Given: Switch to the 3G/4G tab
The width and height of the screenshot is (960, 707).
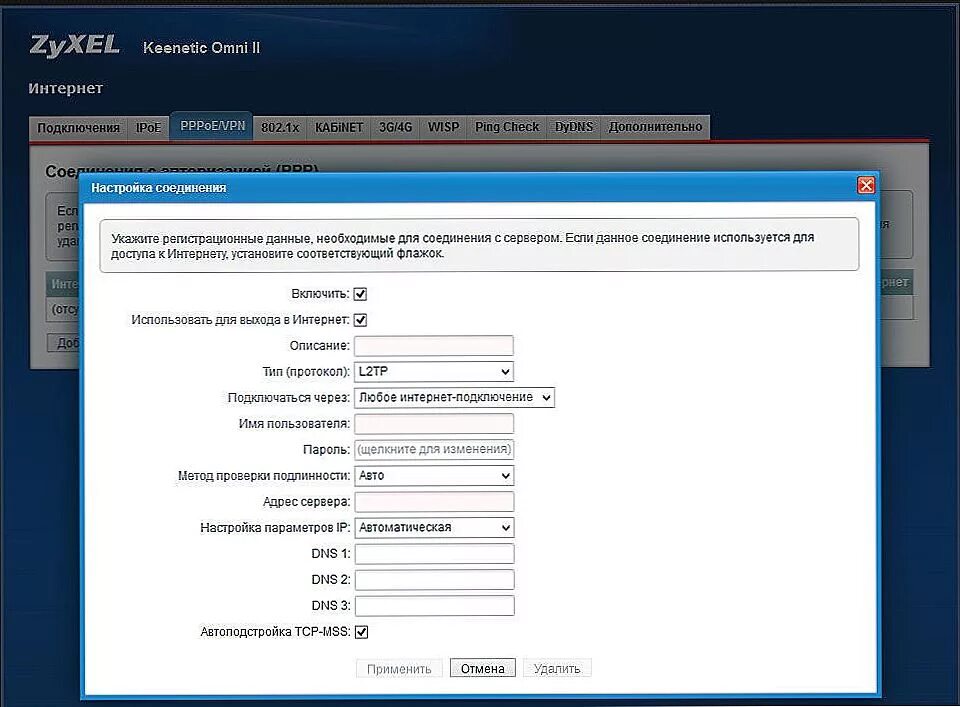Looking at the screenshot, I should pos(396,128).
